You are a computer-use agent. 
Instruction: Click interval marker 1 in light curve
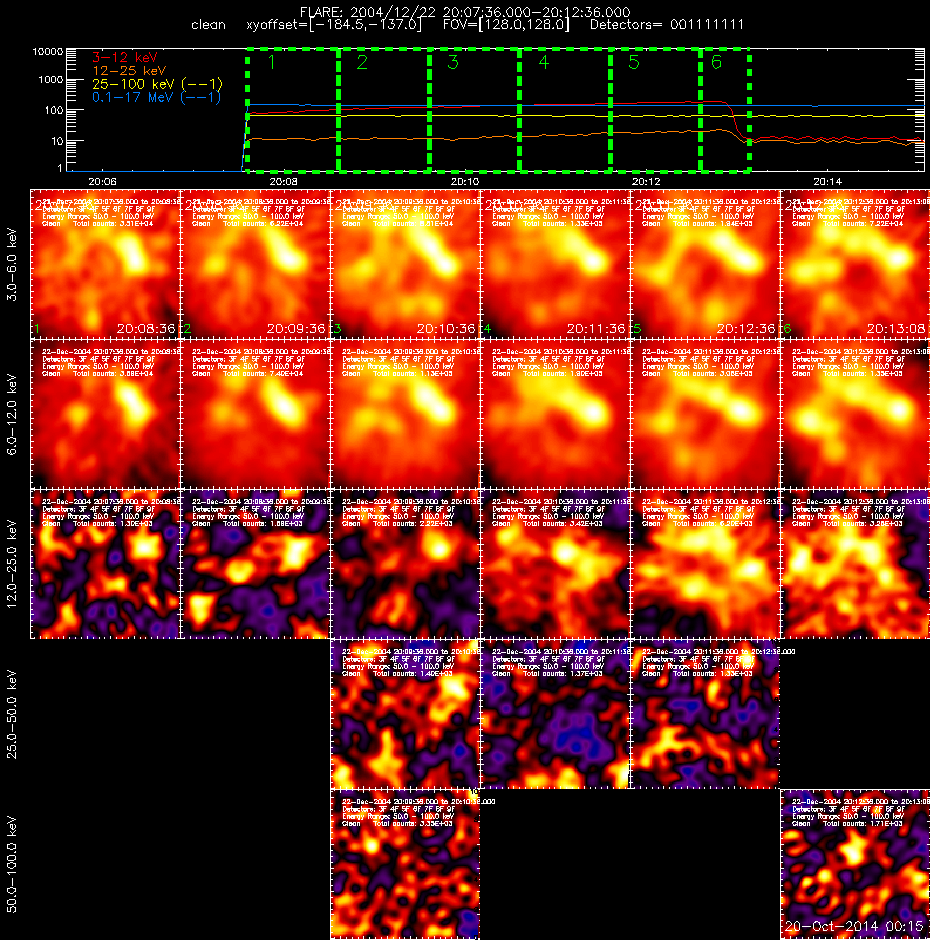[x=272, y=62]
